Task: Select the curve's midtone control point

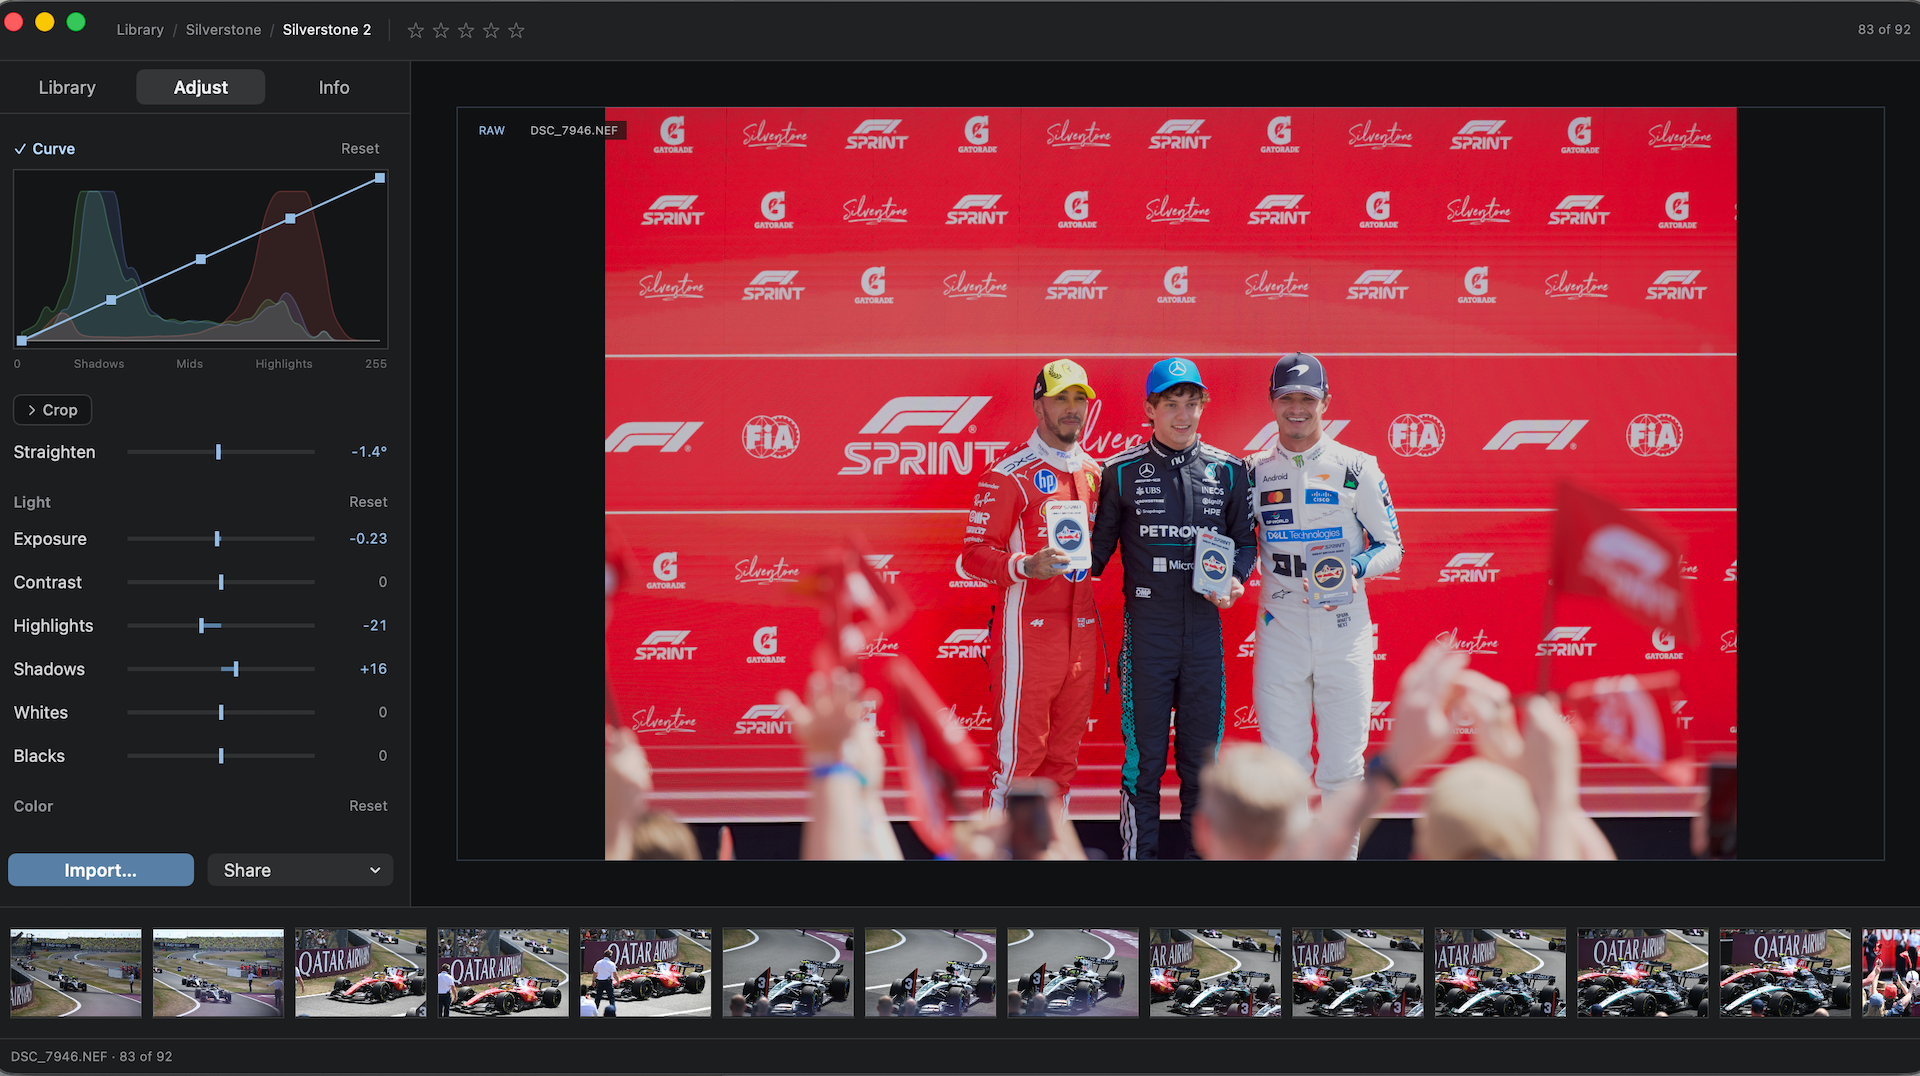Action: [201, 259]
